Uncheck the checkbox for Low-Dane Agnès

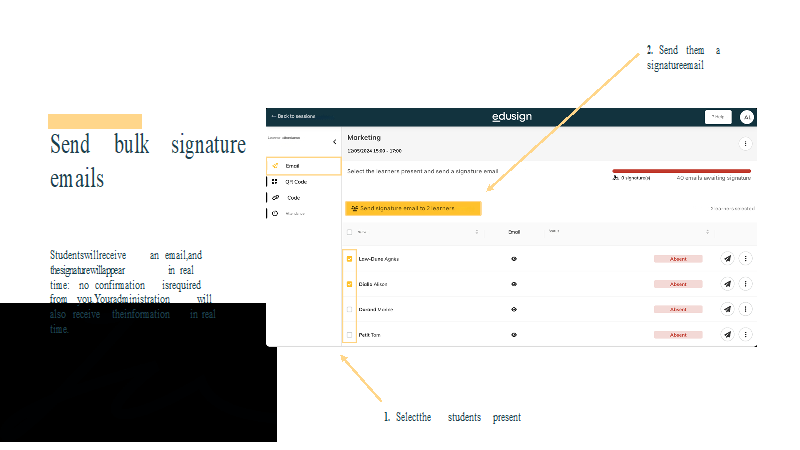pyautogui.click(x=349, y=258)
